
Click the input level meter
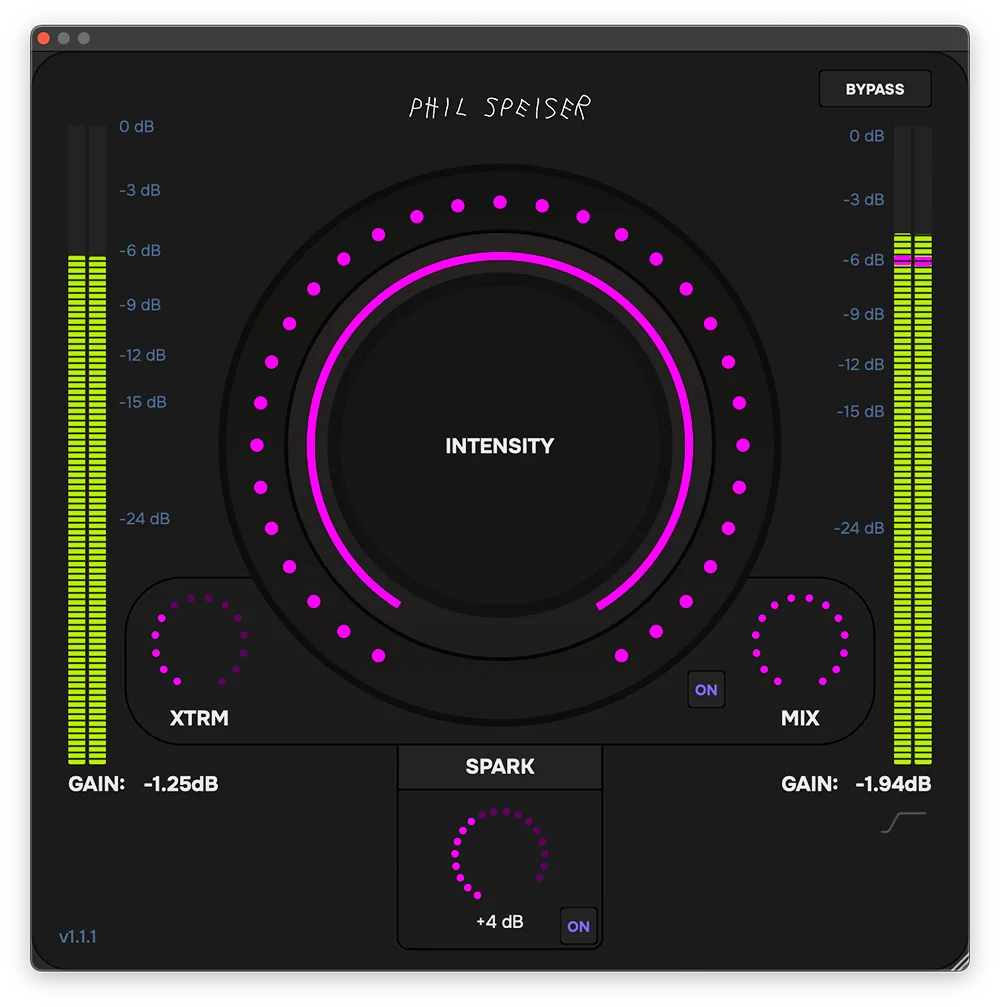[87, 444]
